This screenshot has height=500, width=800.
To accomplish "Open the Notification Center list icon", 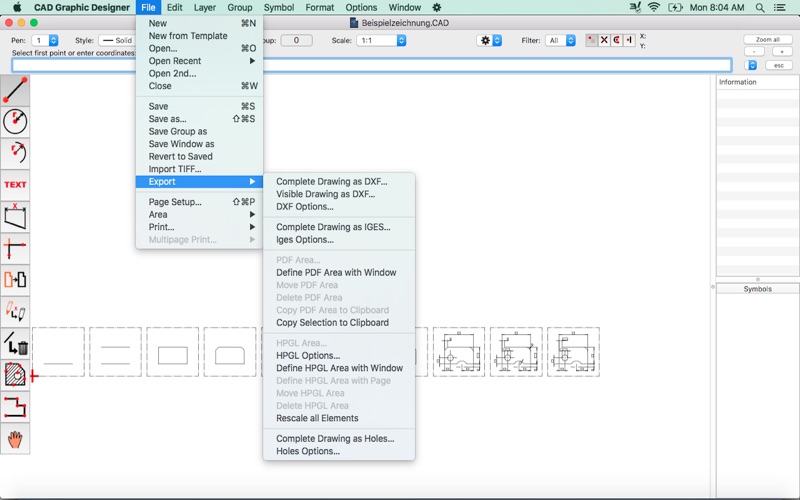I will click(780, 8).
